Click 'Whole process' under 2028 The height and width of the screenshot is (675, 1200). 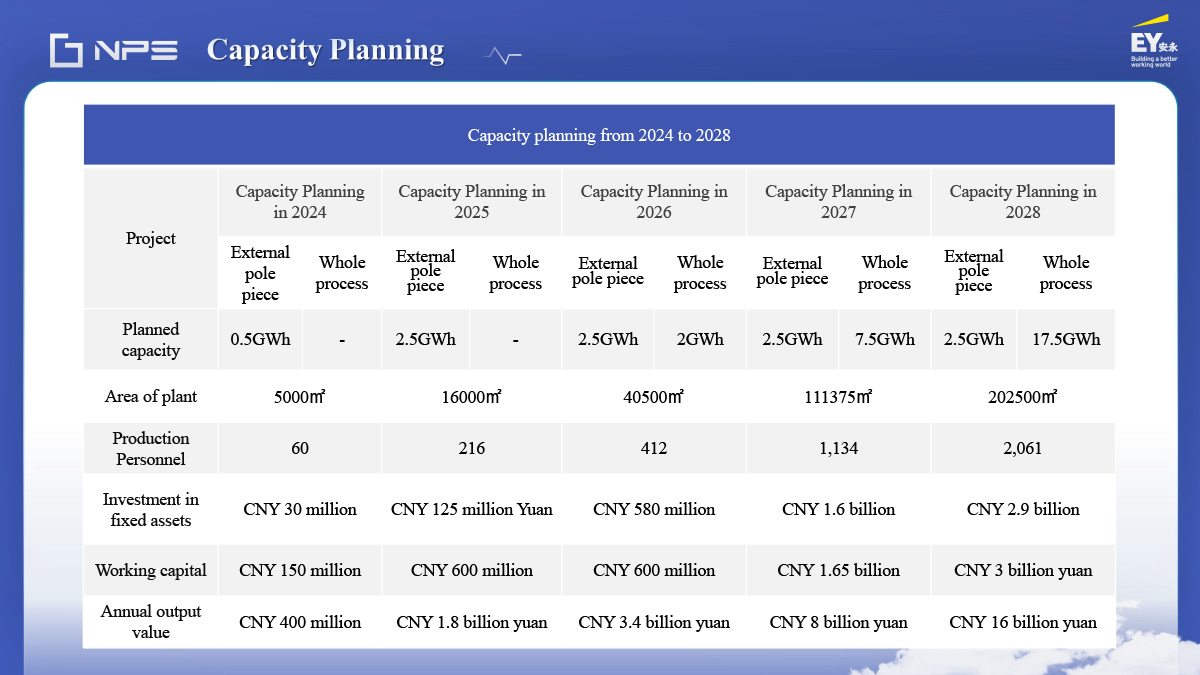[1066, 273]
